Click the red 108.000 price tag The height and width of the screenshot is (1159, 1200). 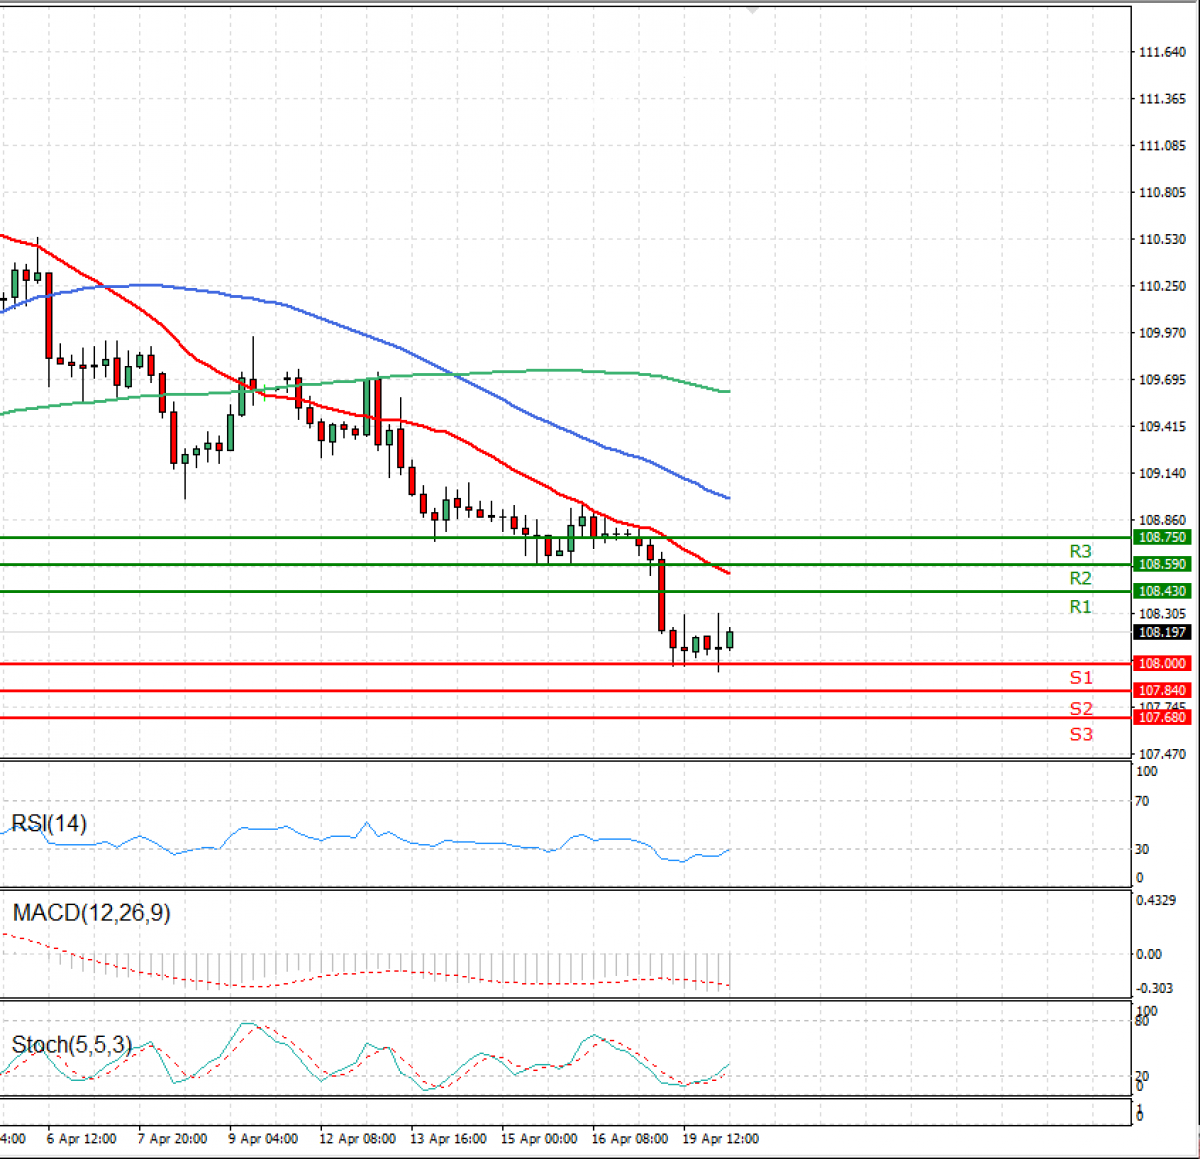point(1162,664)
